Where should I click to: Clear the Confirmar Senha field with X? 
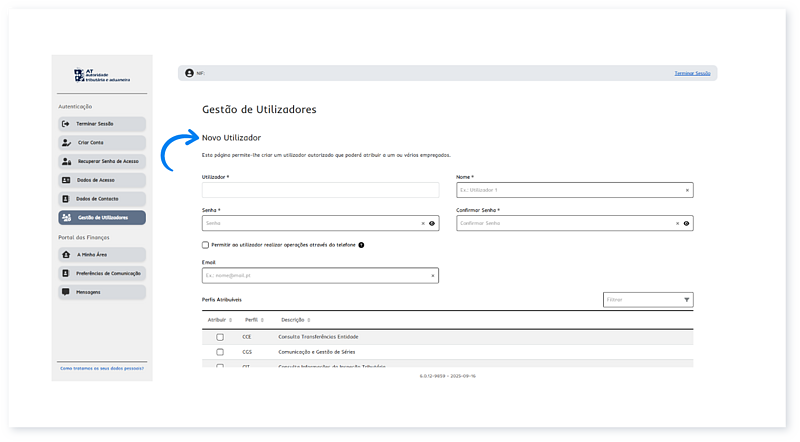tap(677, 223)
